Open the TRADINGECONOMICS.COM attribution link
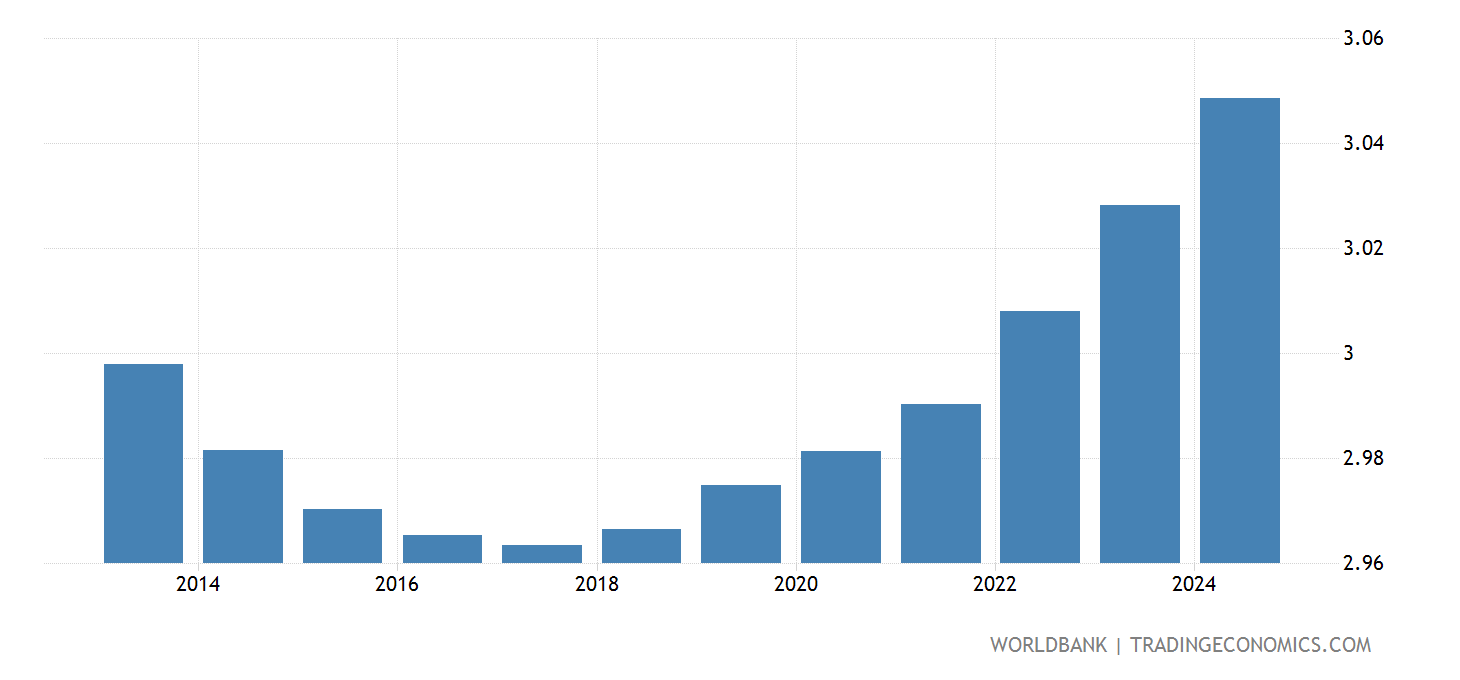 1250,645
